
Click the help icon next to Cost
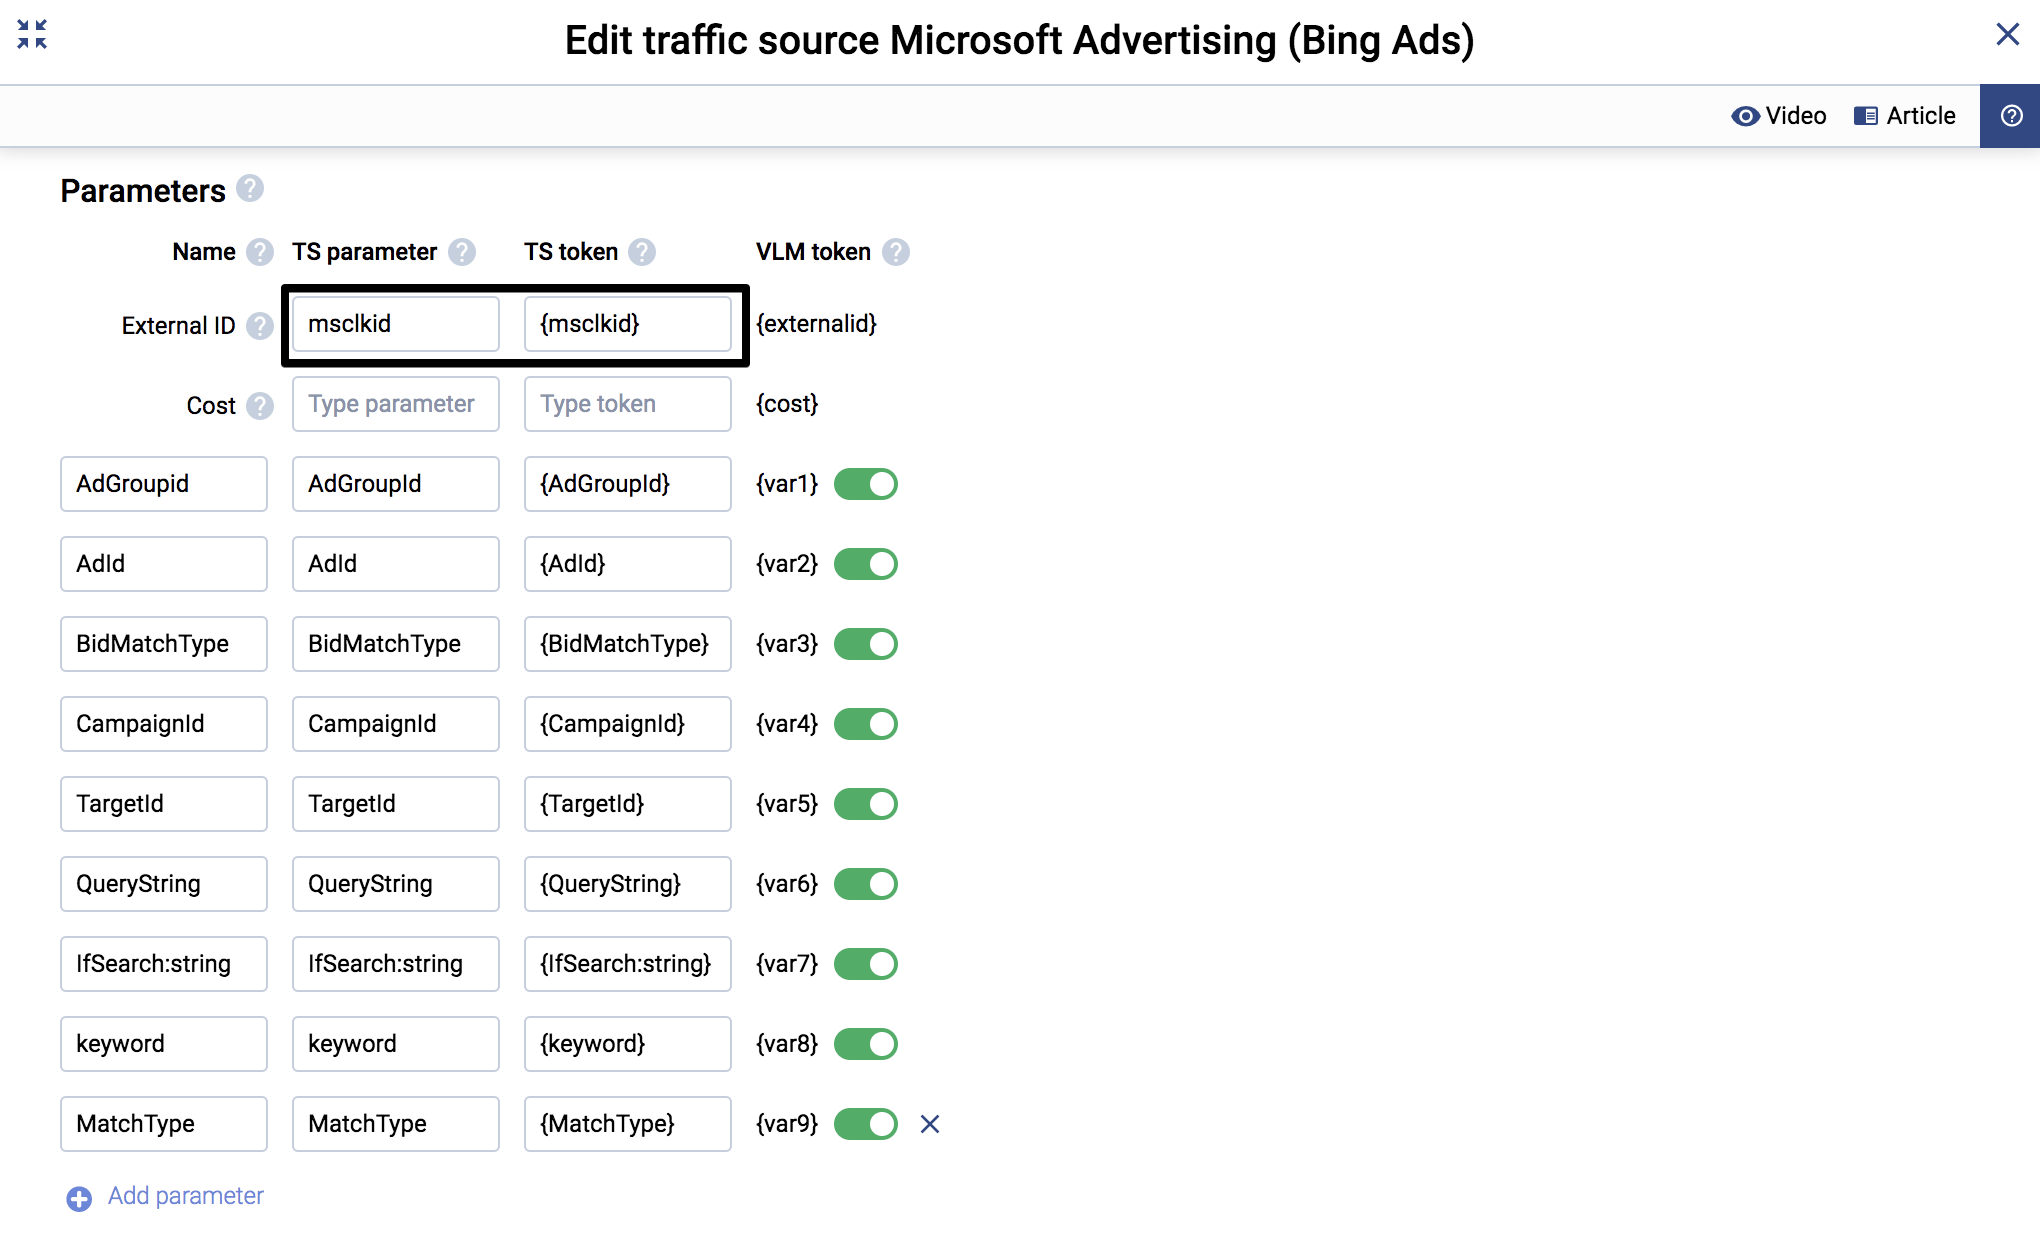click(259, 406)
